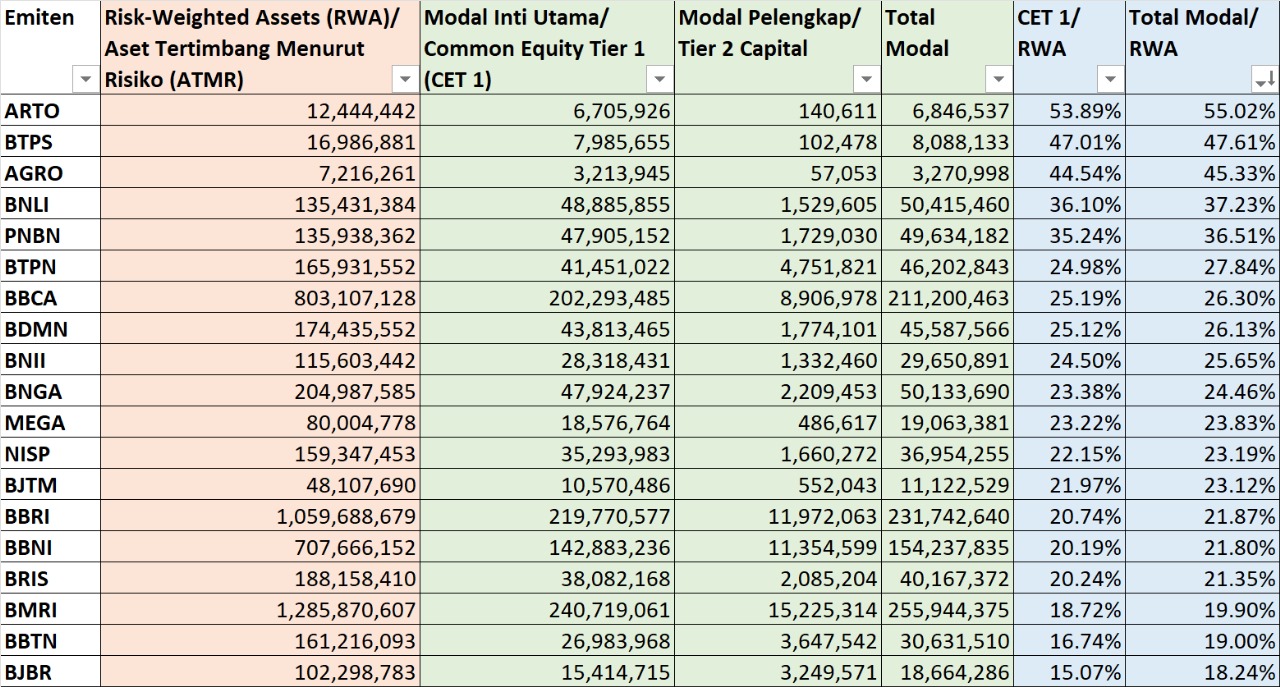Viewport: 1280px width, 687px height.
Task: Open the Emiten column filter dropdown
Action: [86, 79]
